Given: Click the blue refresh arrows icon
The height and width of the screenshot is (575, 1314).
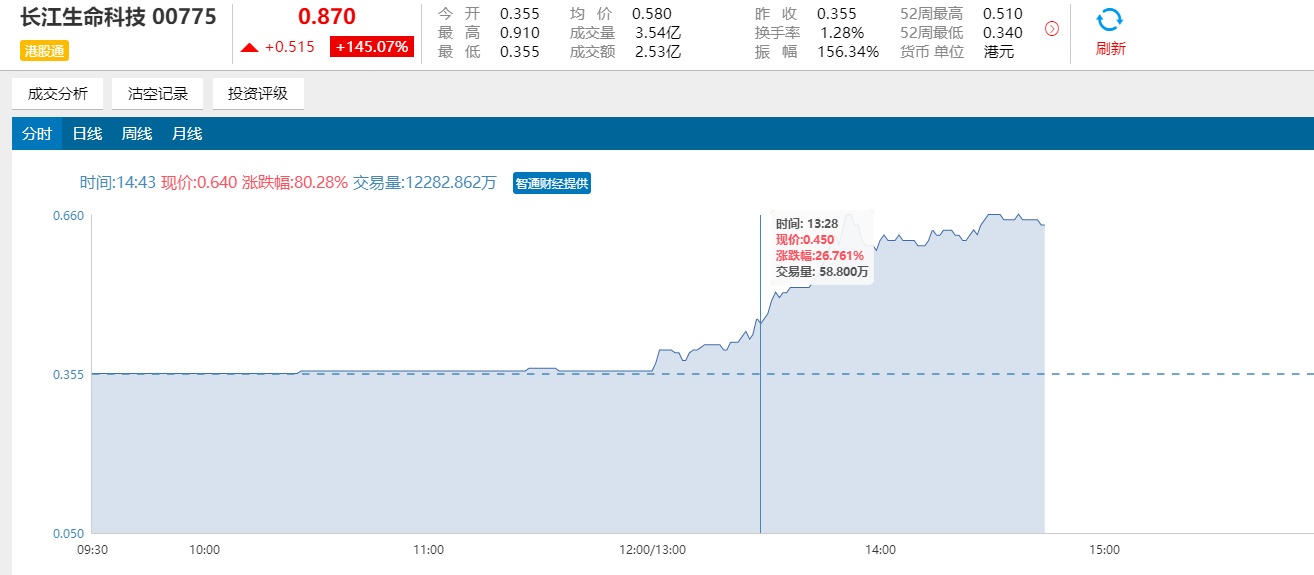Looking at the screenshot, I should (1109, 21).
